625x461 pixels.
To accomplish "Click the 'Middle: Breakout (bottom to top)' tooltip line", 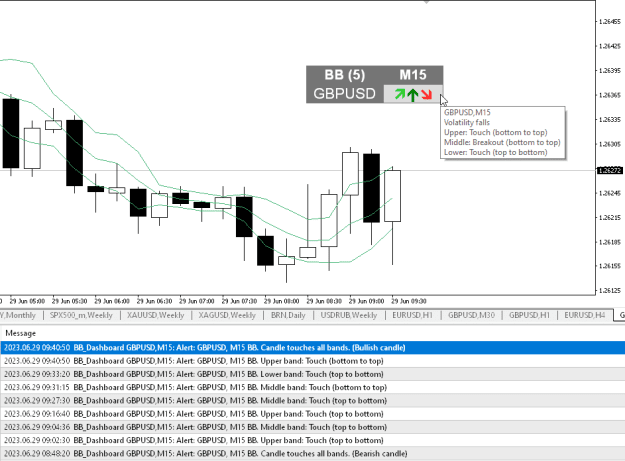I will pos(502,142).
